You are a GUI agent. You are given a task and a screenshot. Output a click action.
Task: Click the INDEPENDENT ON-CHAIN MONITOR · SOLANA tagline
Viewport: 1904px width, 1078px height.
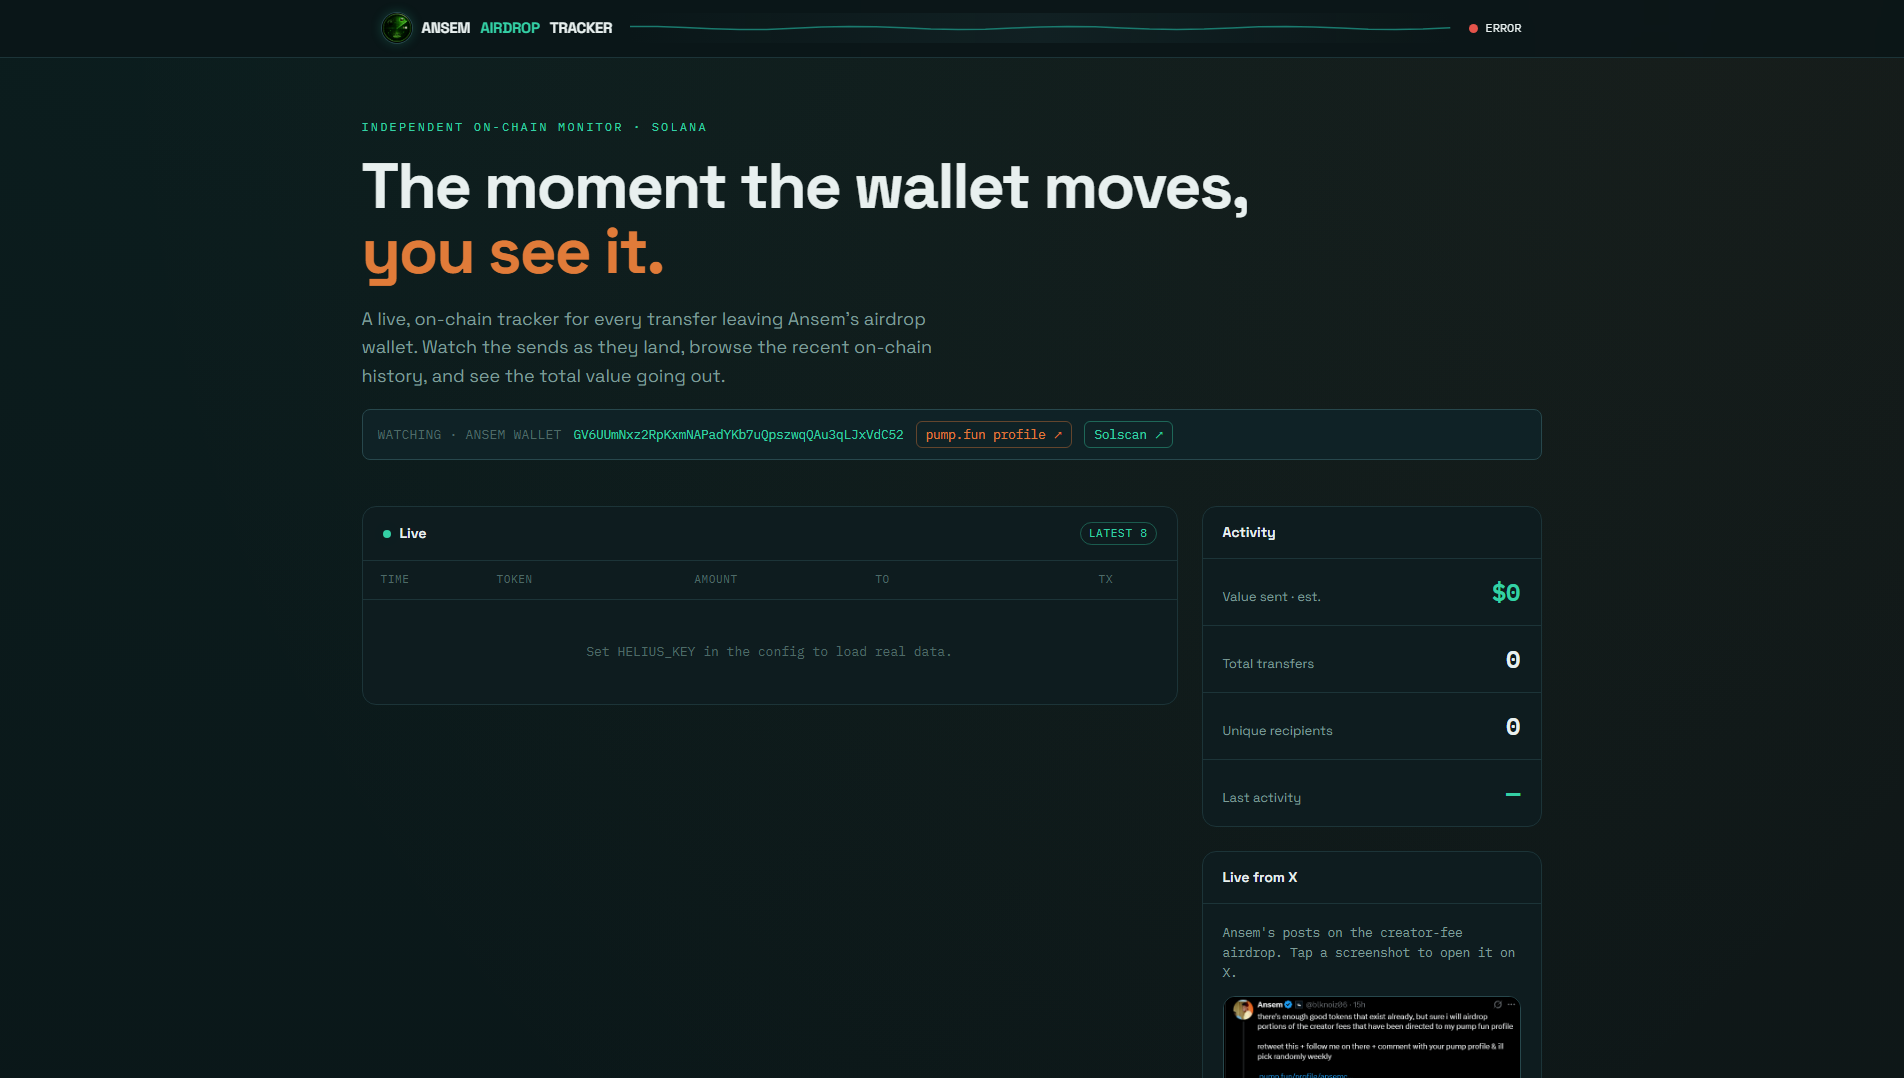coord(534,128)
